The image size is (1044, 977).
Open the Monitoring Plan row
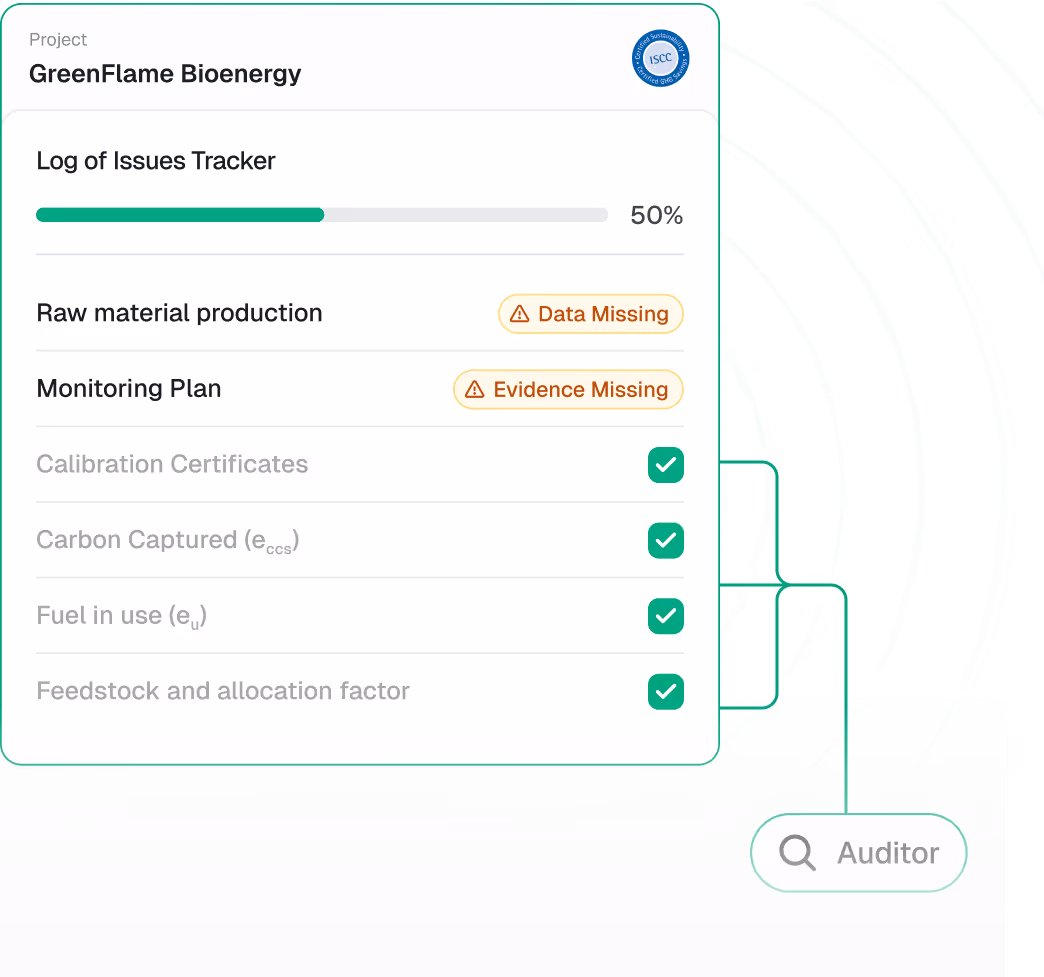(x=360, y=389)
